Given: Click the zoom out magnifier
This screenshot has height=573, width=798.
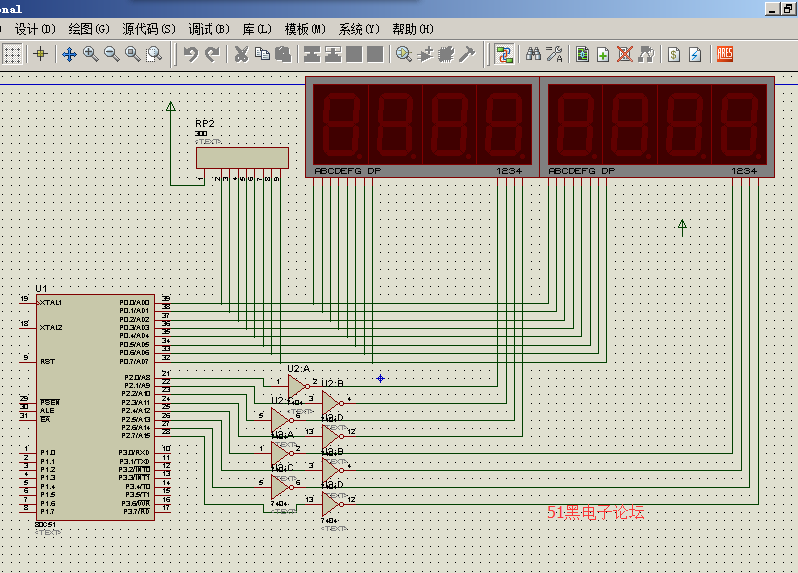Looking at the screenshot, I should tap(111, 54).
